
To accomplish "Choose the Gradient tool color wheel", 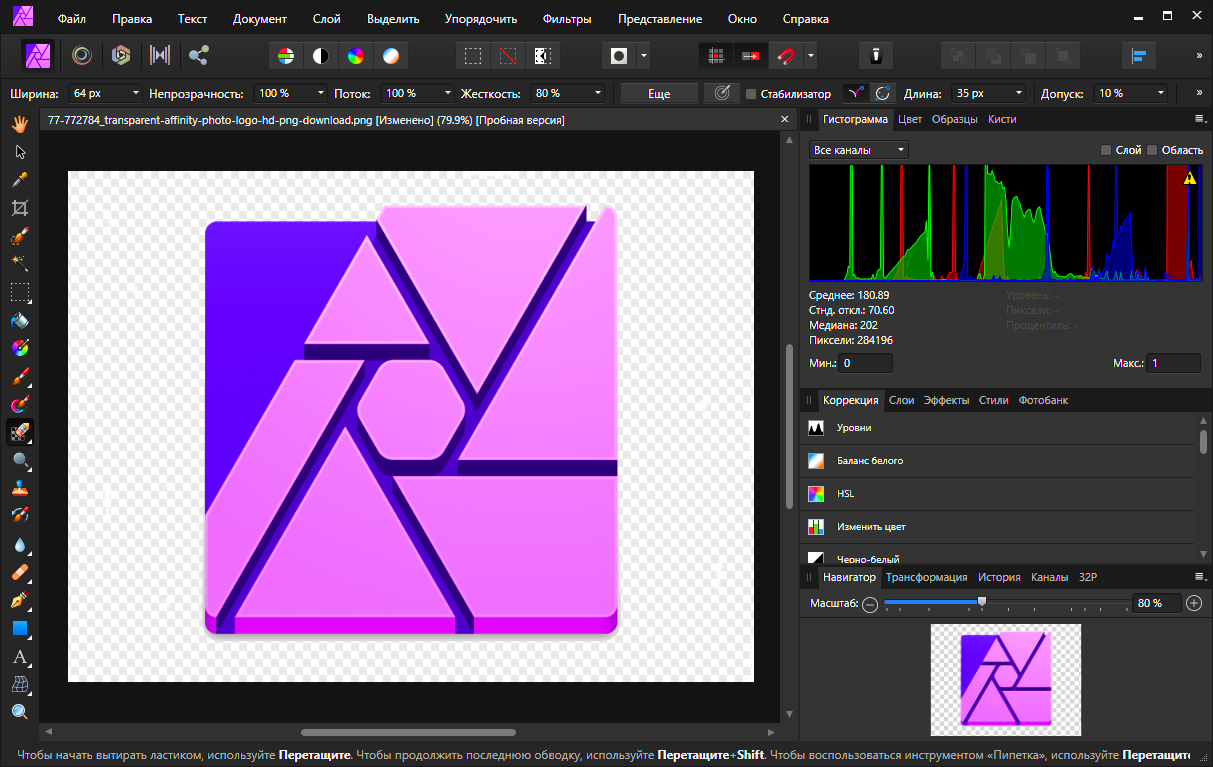I will (19, 349).
